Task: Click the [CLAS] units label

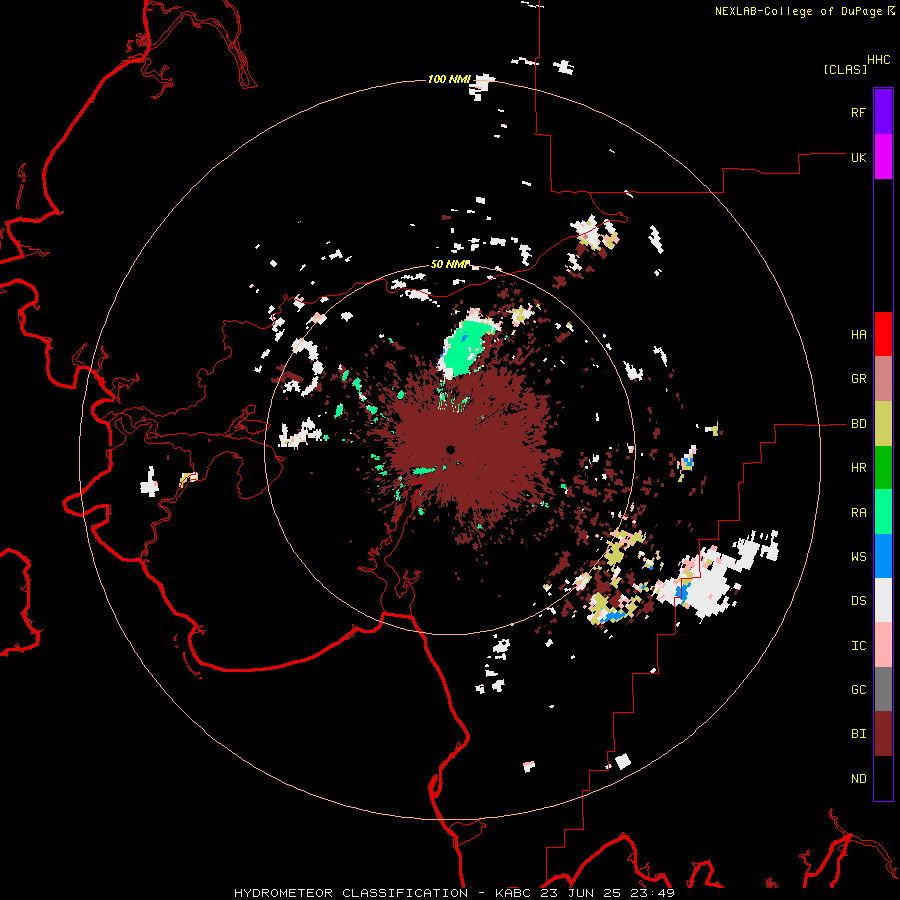Action: point(845,69)
